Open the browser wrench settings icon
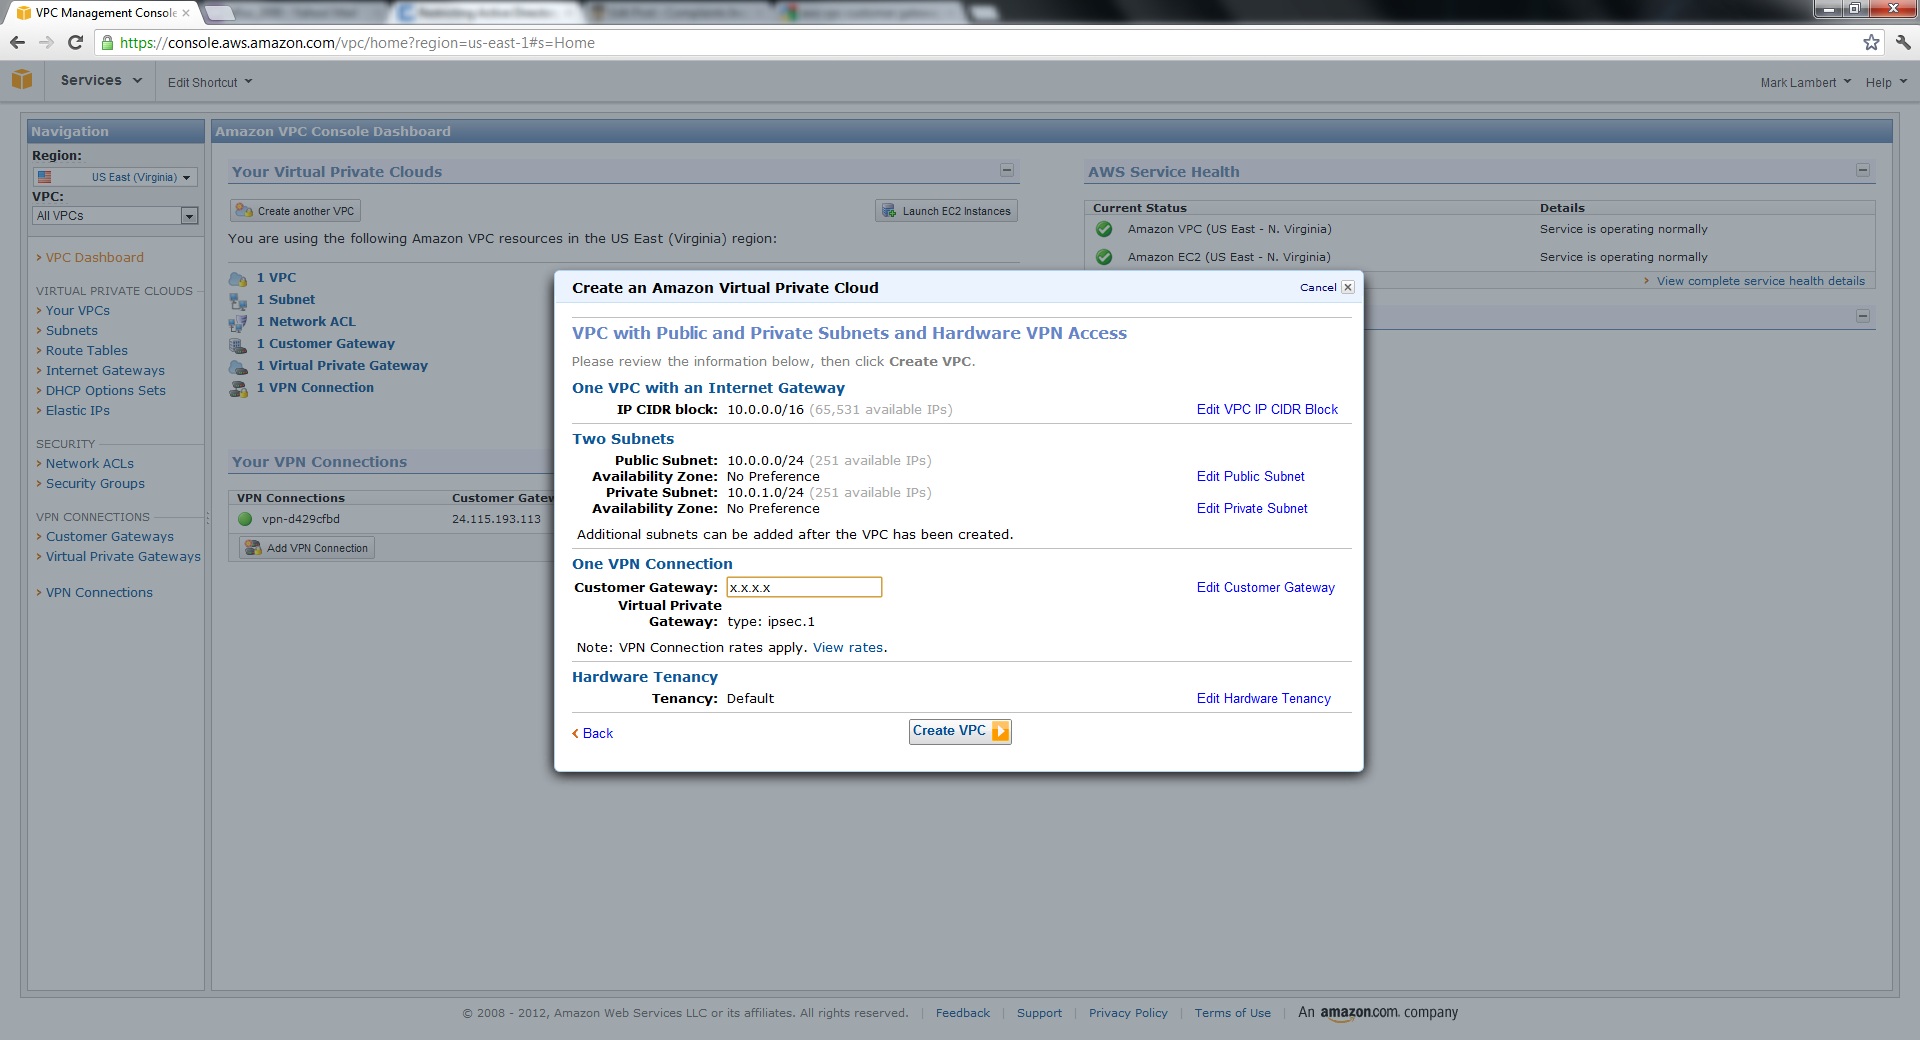The height and width of the screenshot is (1040, 1920). (1902, 42)
